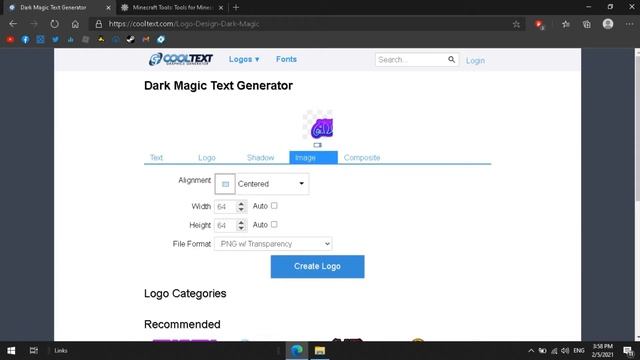Open the volume icon in system tray
The width and height of the screenshot is (640, 360).
click(565, 351)
